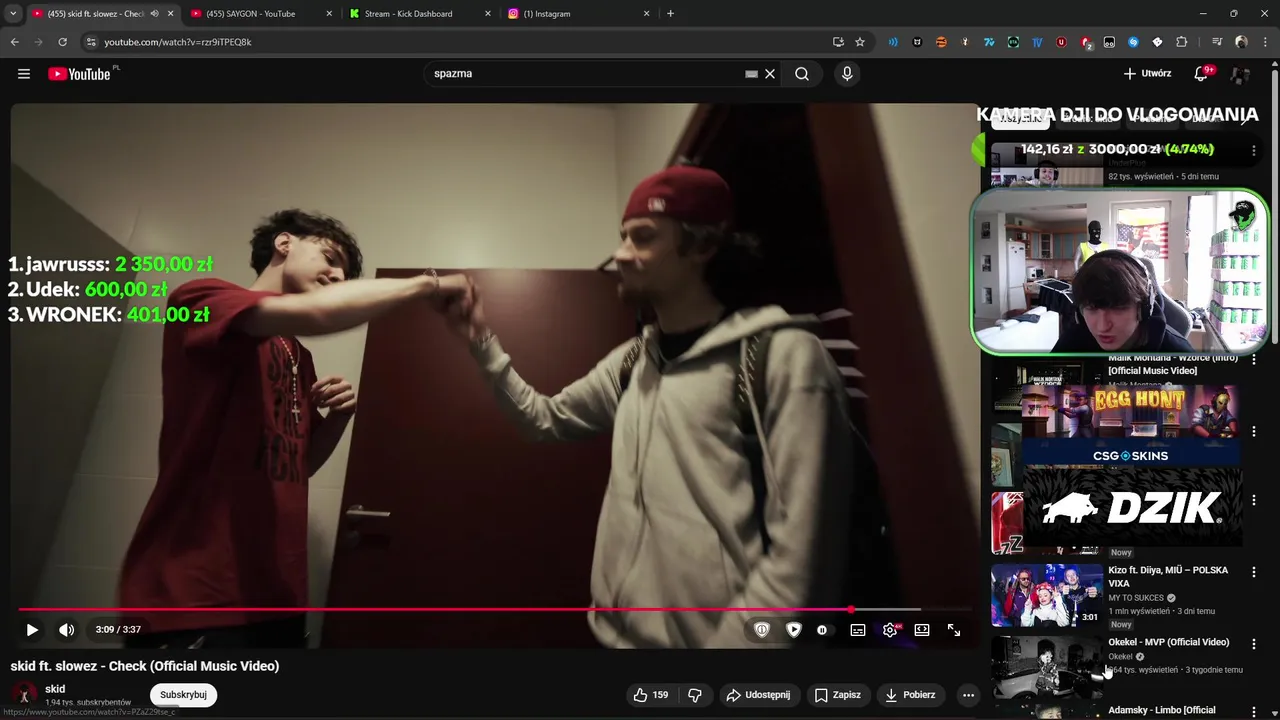Switch to theater mode view
The image size is (1280, 720).
pos(922,630)
